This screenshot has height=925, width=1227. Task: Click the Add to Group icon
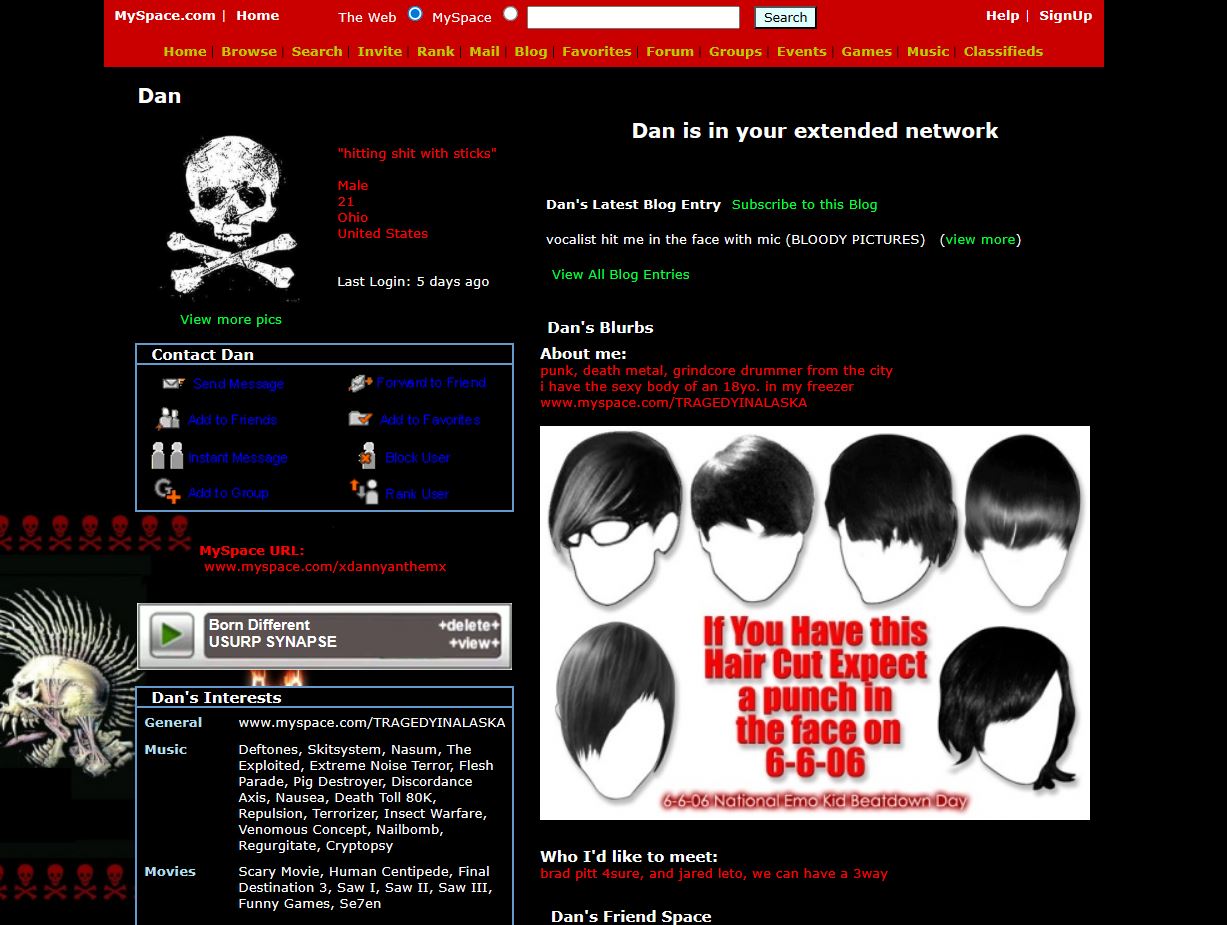[x=167, y=492]
